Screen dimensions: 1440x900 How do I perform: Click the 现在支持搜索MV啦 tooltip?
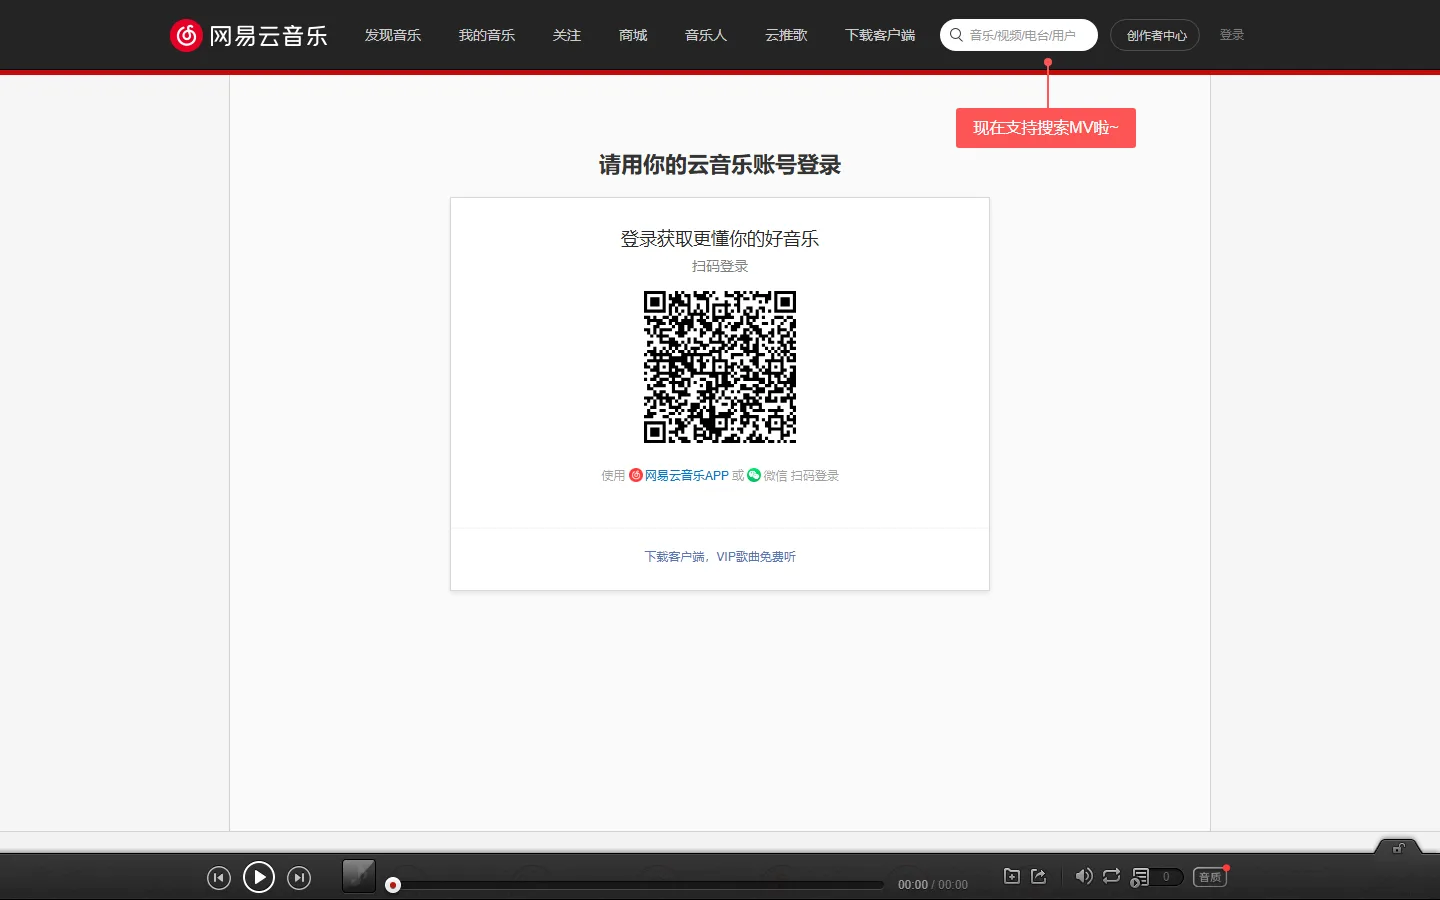click(1046, 128)
